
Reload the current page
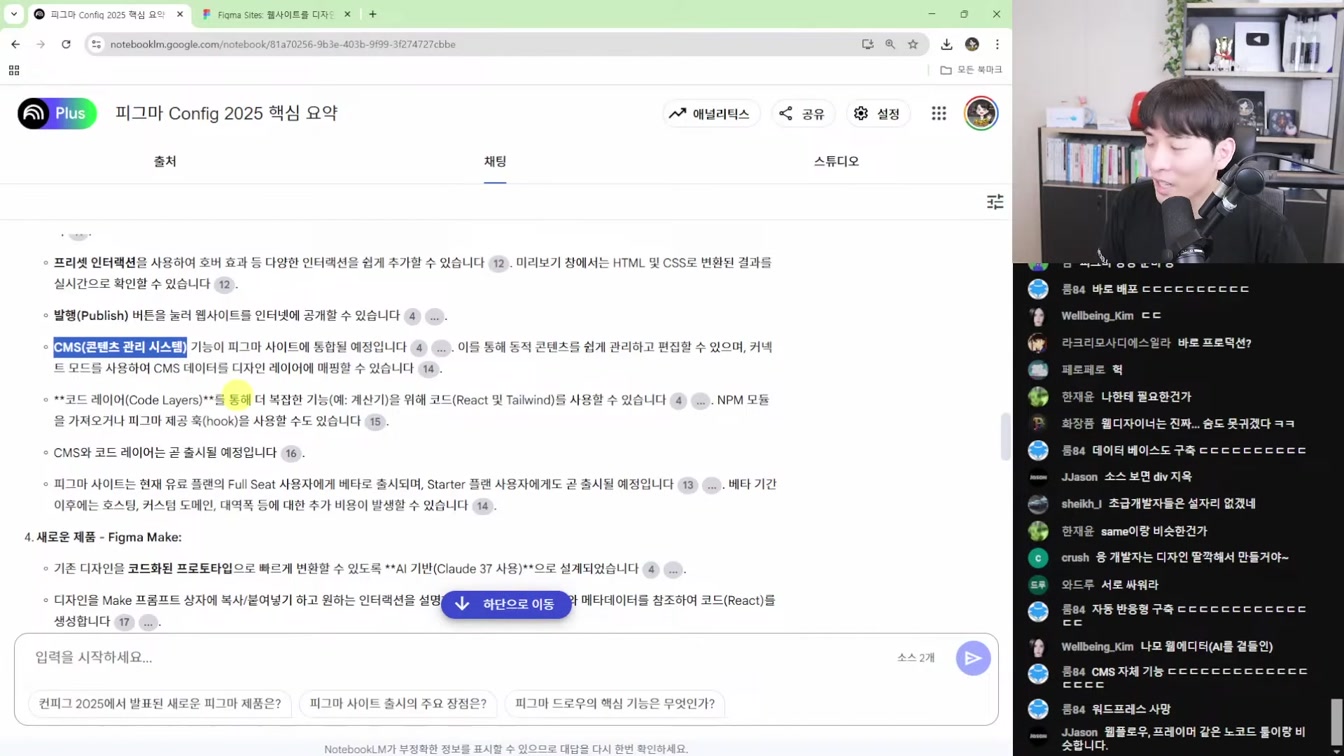coord(66,44)
